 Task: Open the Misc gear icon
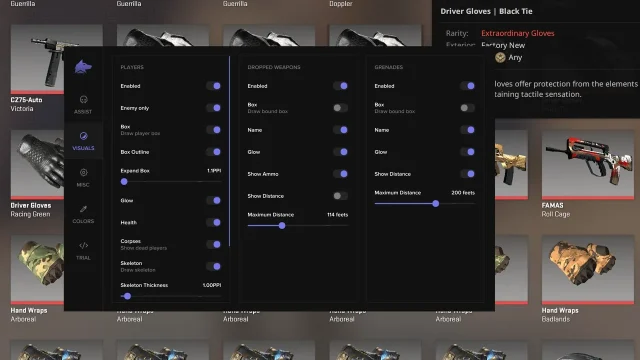[x=83, y=173]
